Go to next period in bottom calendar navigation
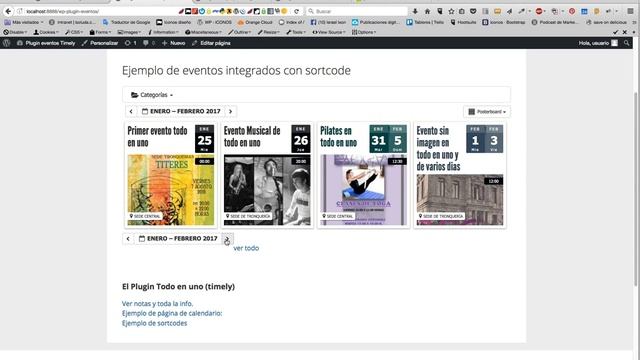This screenshot has width=640, height=360. point(227,239)
